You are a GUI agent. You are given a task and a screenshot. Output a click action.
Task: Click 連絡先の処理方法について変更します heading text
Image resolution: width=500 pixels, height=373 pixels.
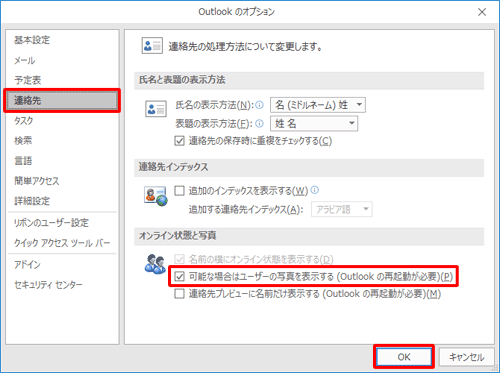pos(245,47)
